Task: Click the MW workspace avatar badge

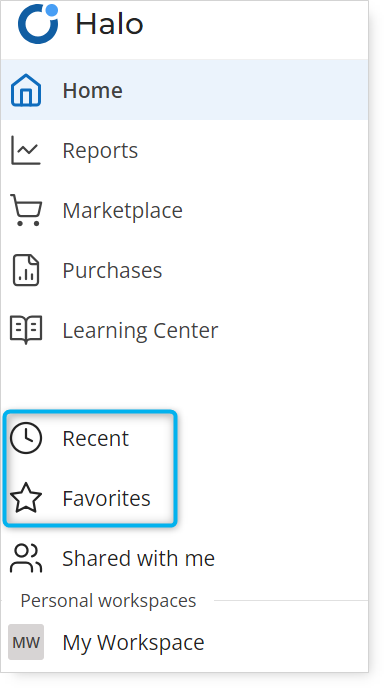Action: tap(26, 642)
